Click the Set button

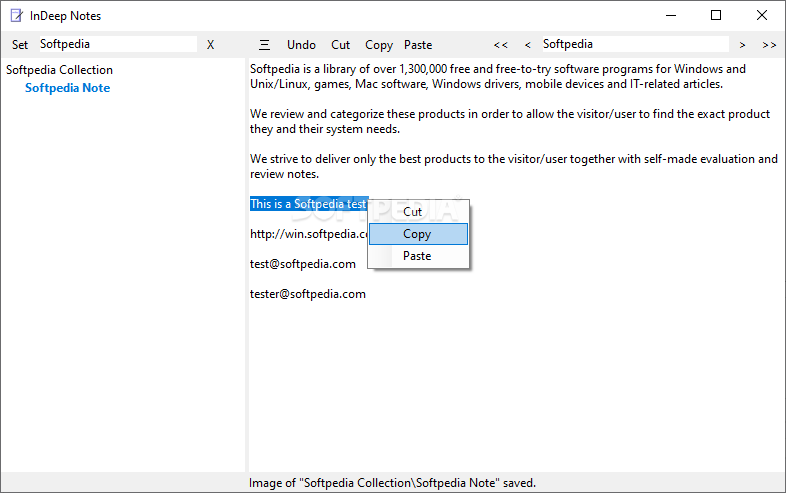tap(20, 45)
